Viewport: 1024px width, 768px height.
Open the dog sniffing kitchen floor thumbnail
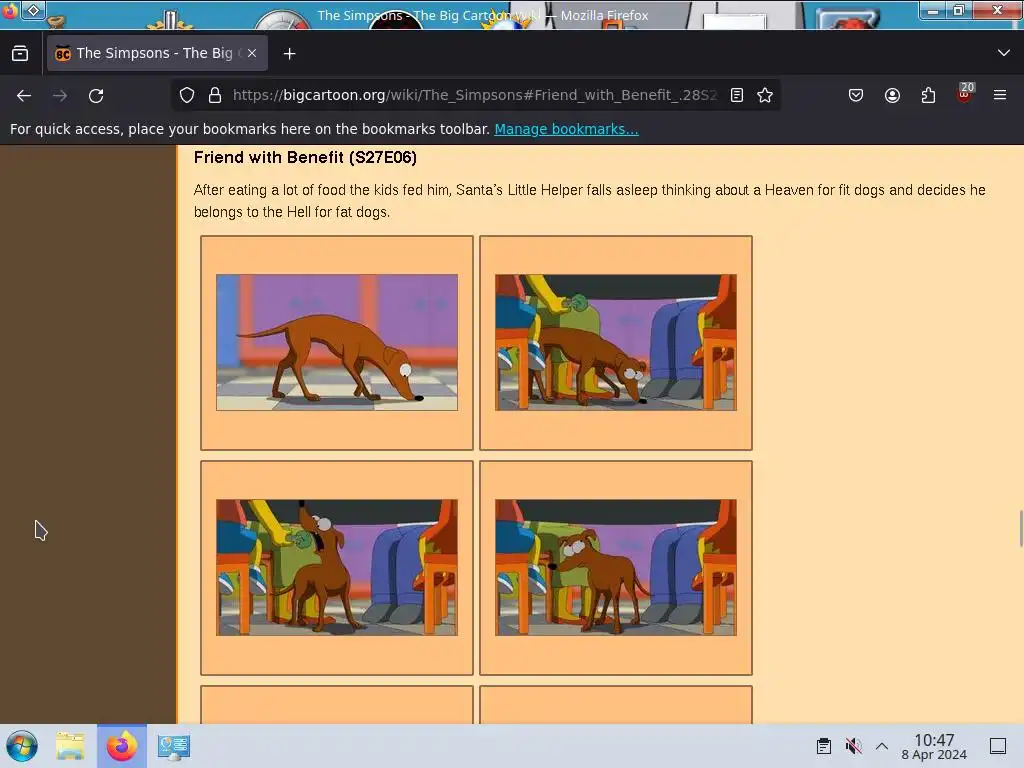pos(337,342)
